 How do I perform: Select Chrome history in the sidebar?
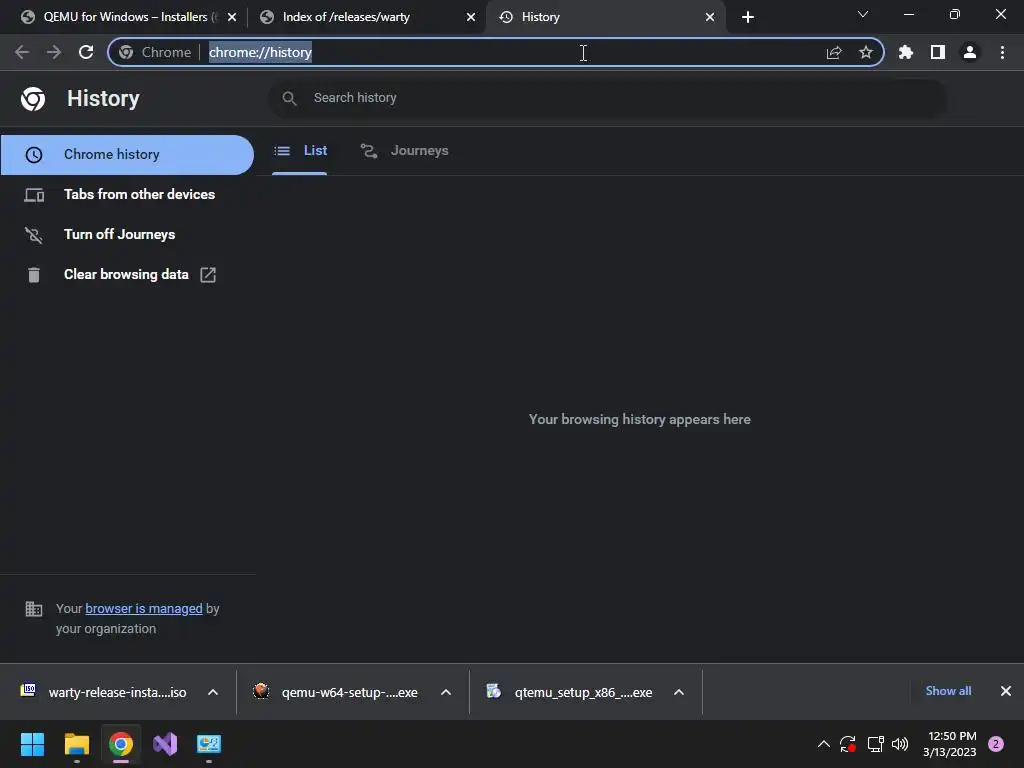[127, 155]
